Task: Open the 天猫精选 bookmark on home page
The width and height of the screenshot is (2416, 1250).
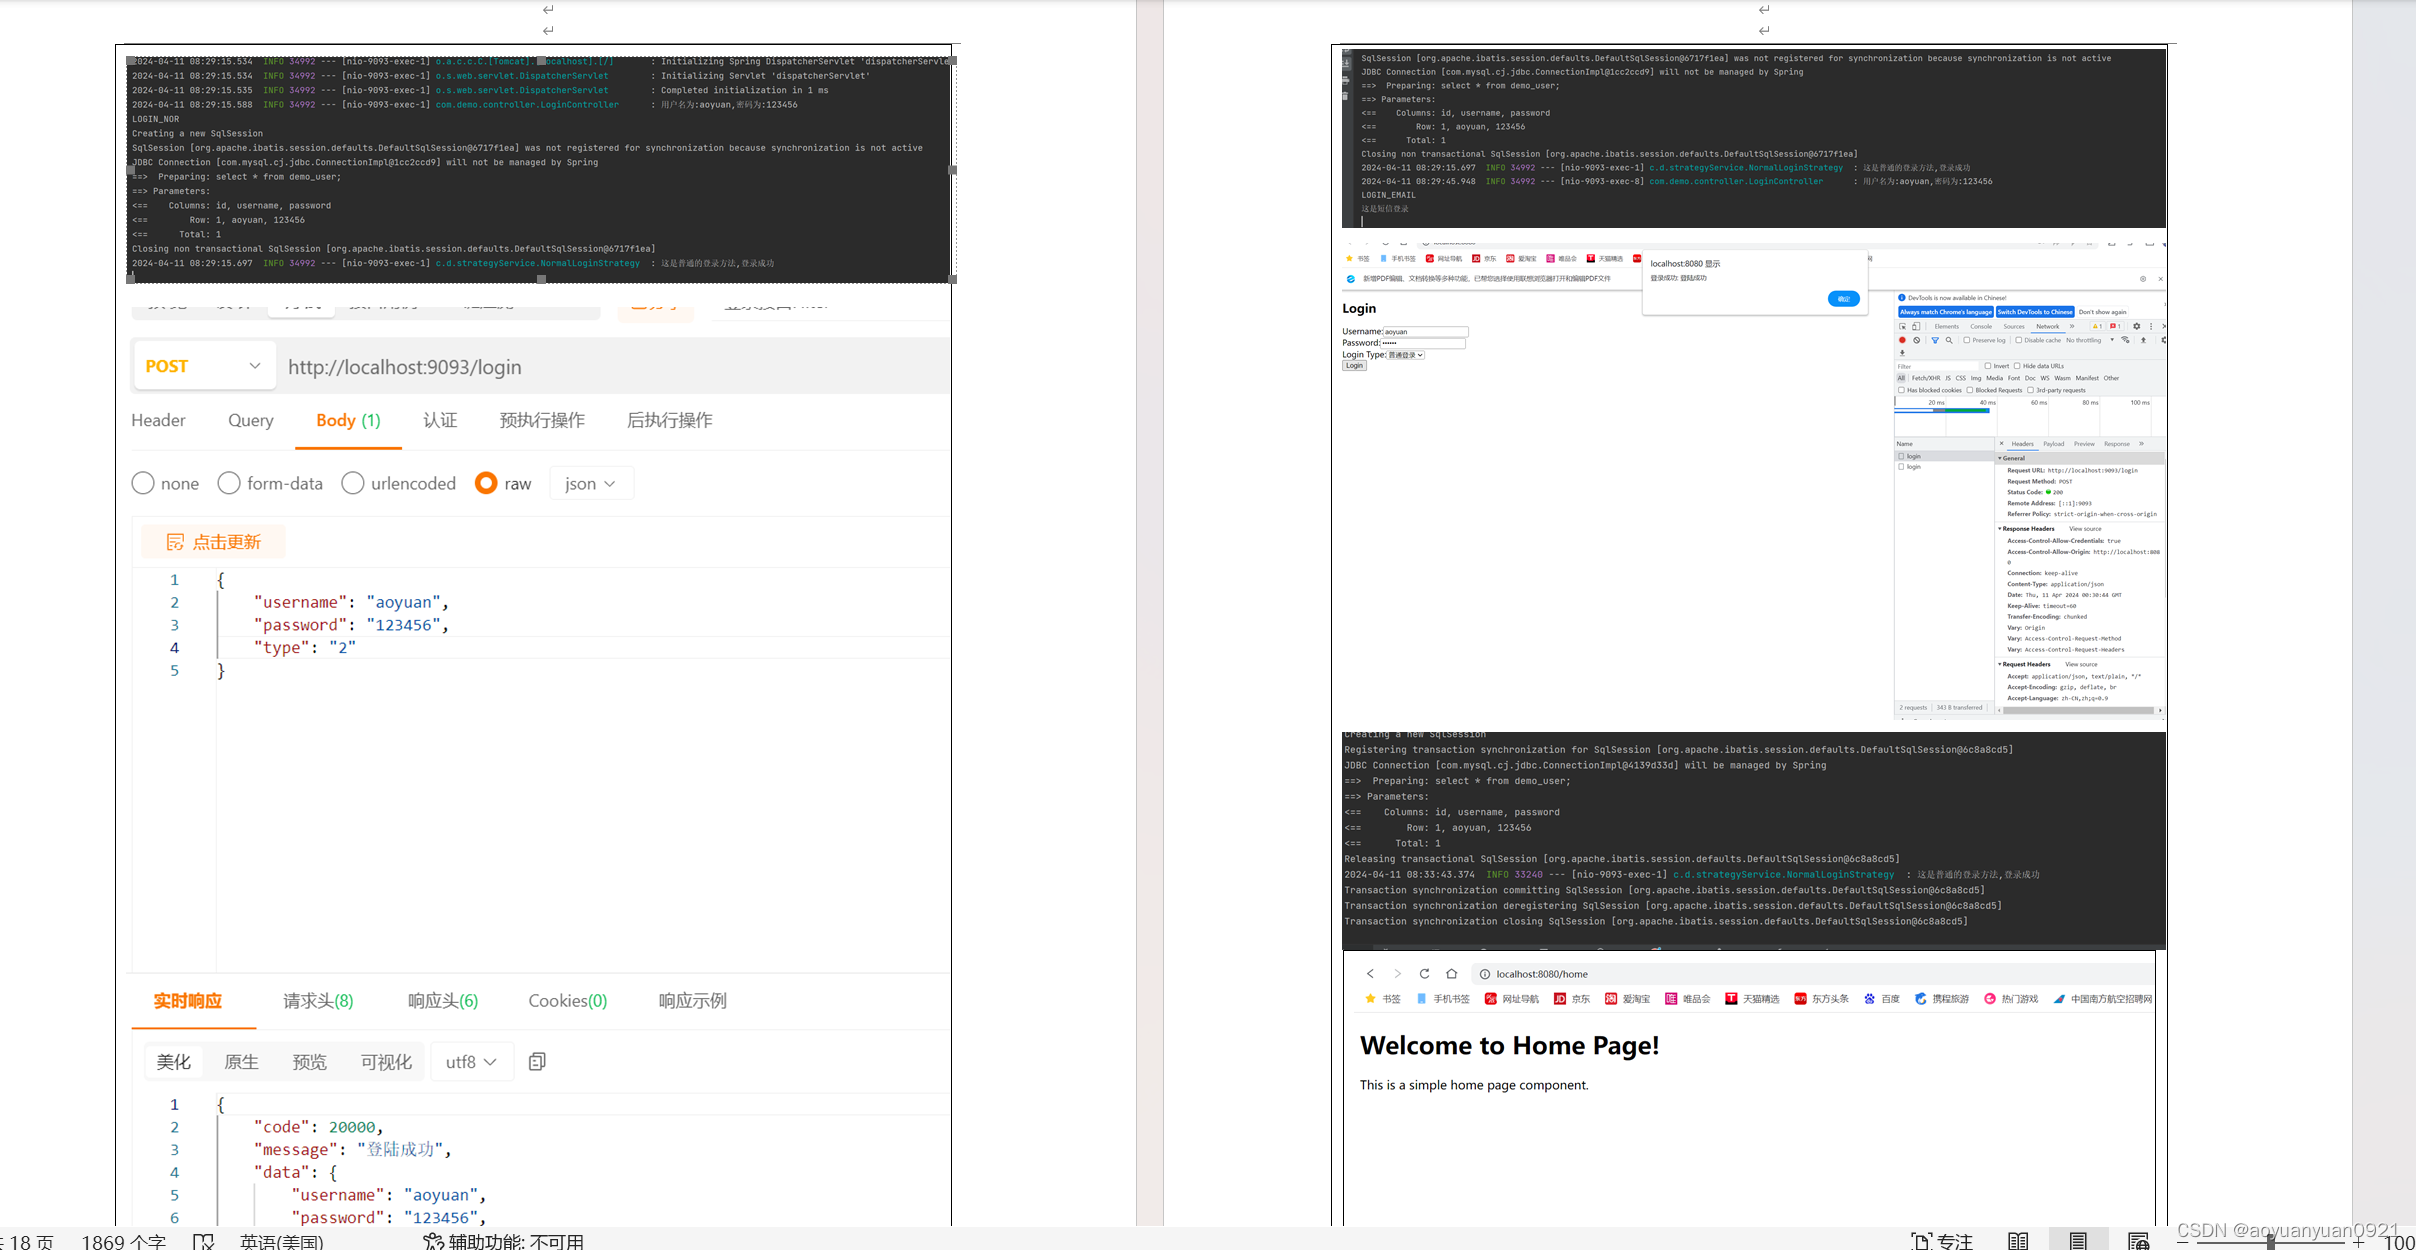Action: coord(1752,999)
